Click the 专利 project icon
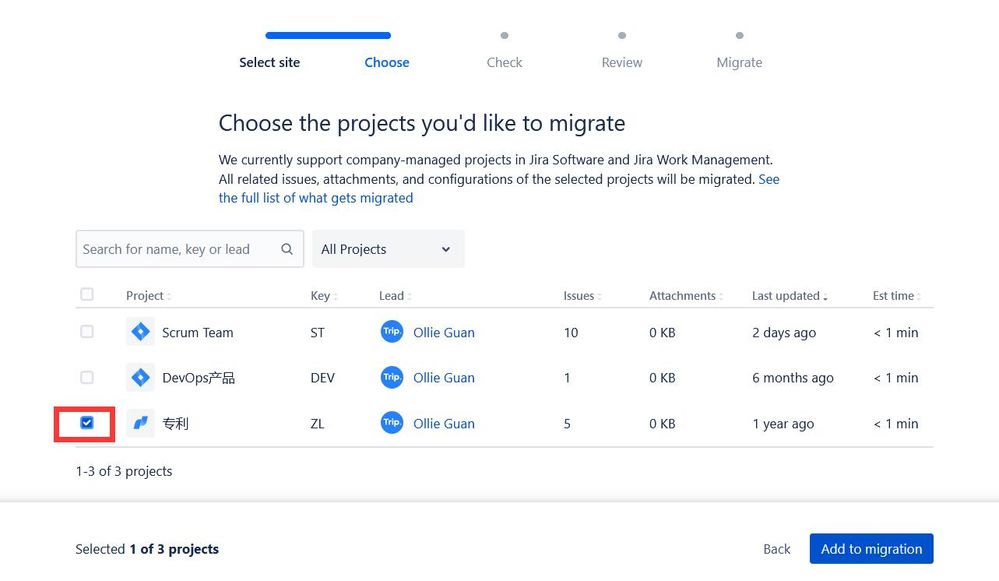 [140, 423]
